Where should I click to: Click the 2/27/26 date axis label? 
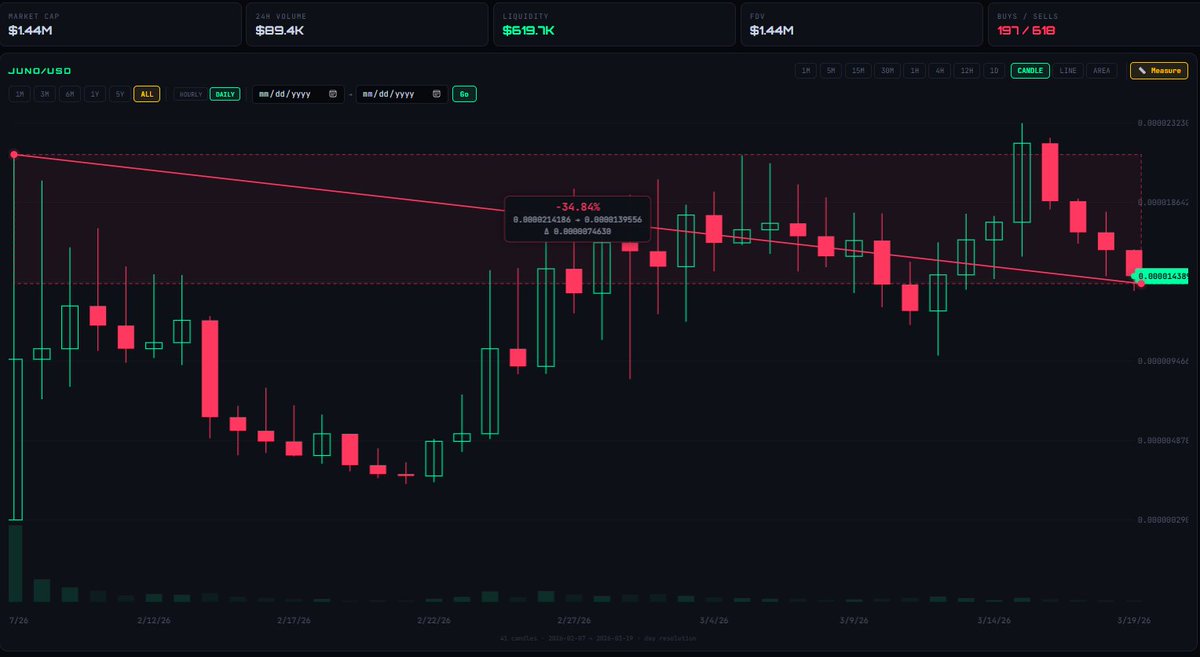tap(573, 620)
